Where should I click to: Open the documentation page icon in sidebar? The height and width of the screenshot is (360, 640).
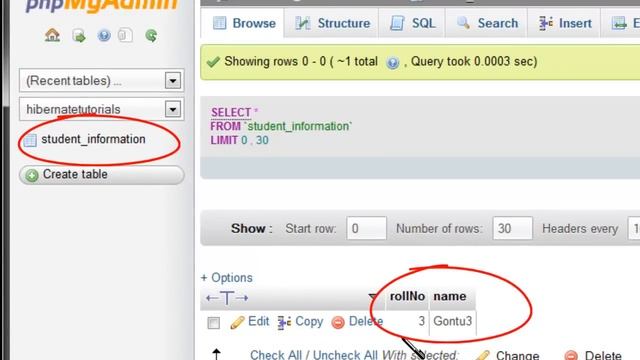(x=125, y=36)
